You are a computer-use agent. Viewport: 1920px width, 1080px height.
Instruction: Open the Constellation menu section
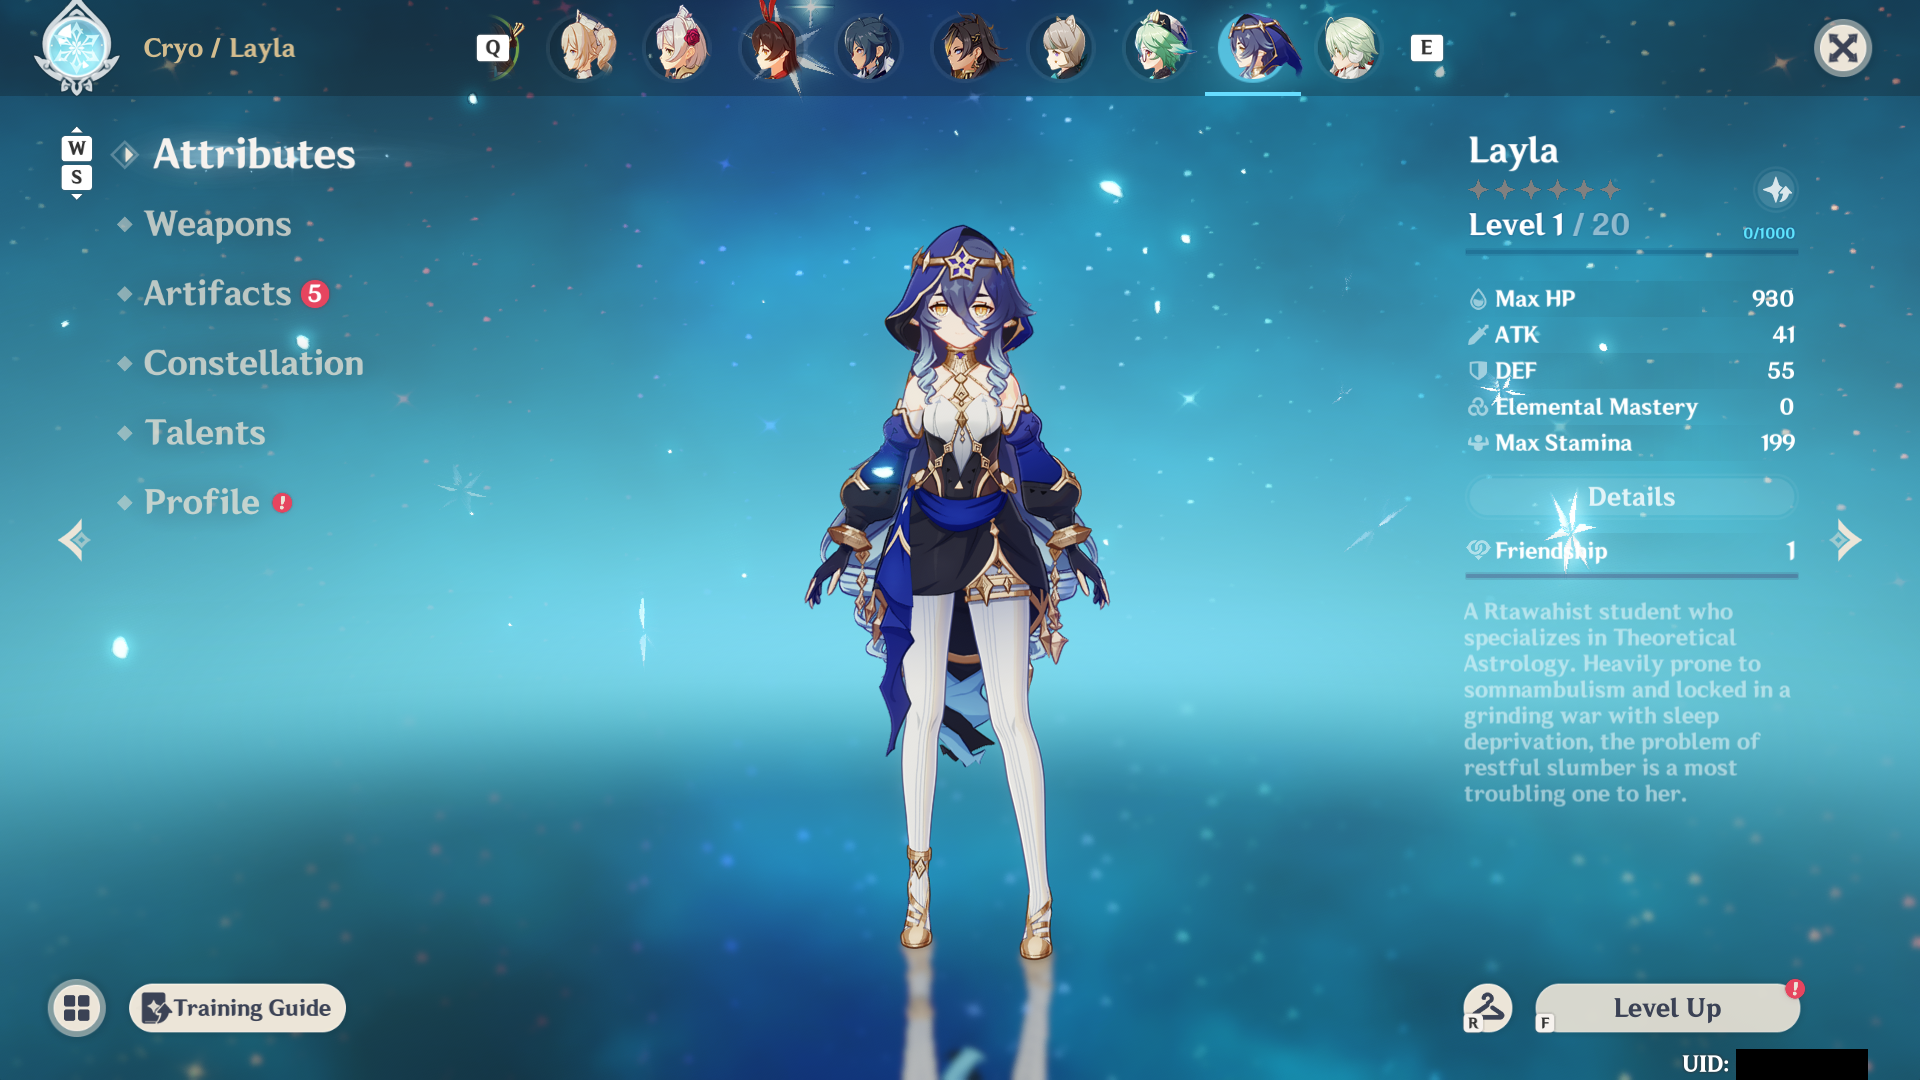click(254, 363)
